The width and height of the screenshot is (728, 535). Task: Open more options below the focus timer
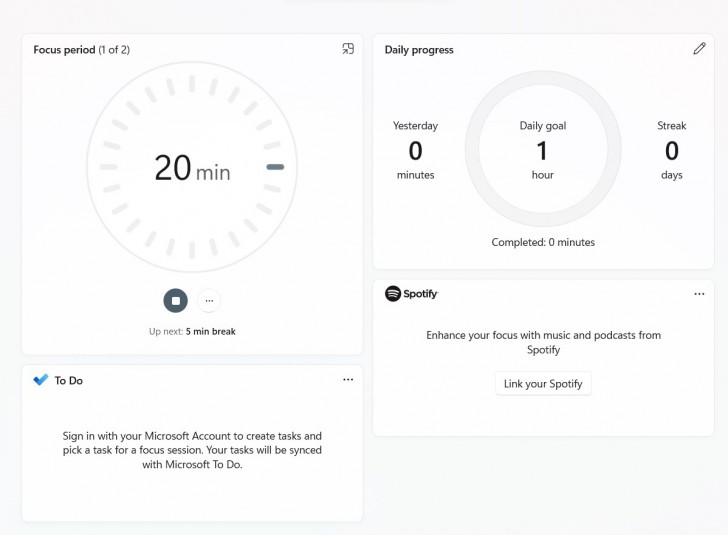208,300
